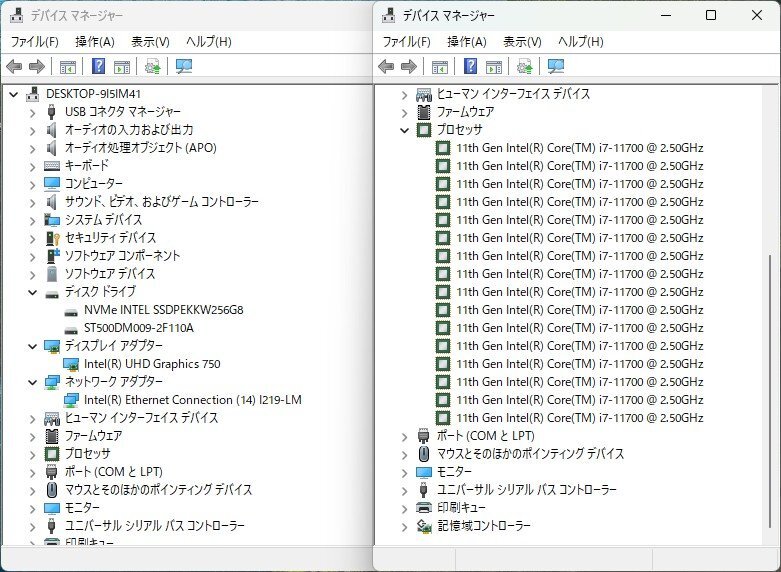Click Update driver icon in left toolbar
Screen dimensions: 781x572
pyautogui.click(x=152, y=66)
